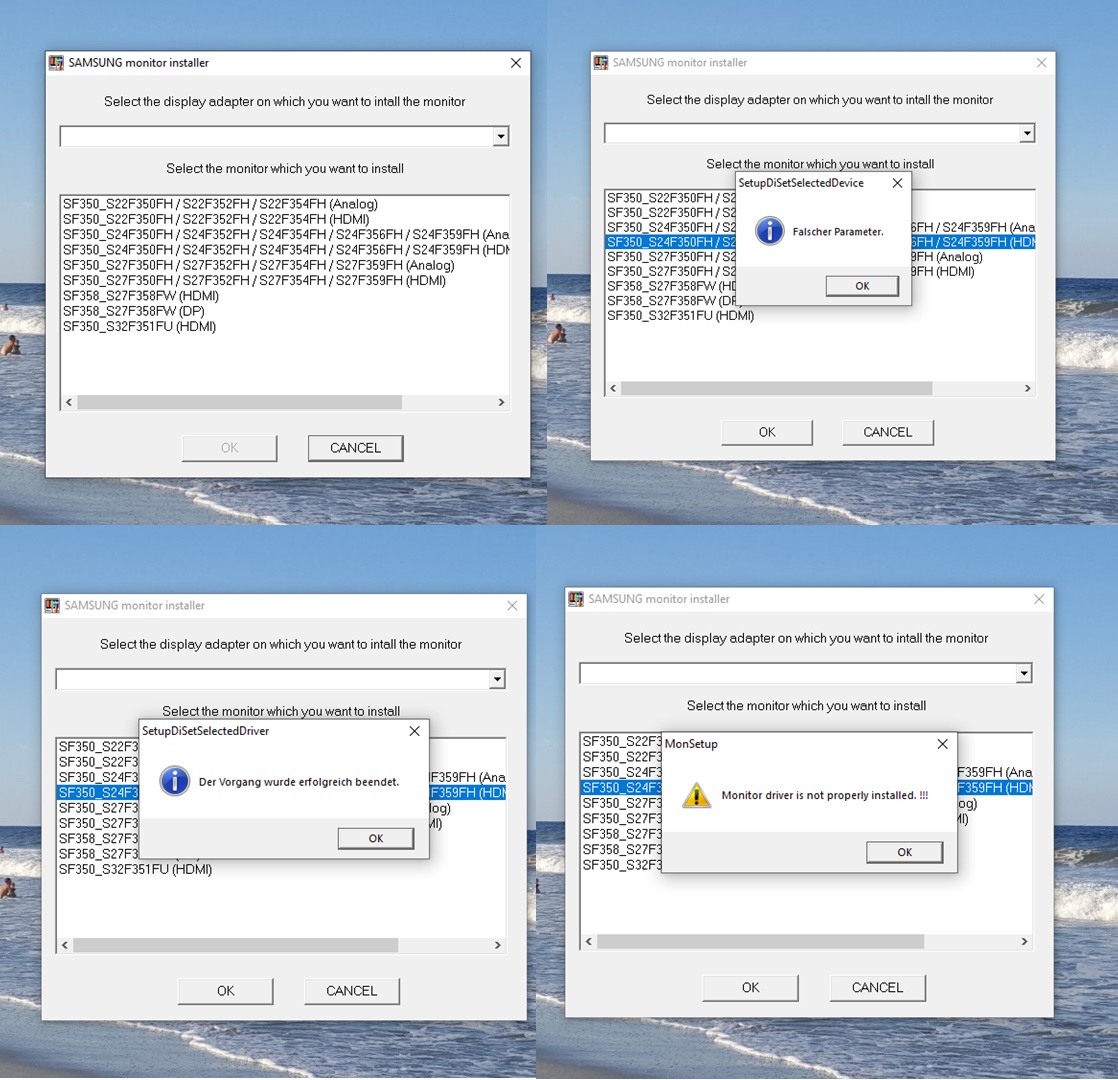Click OK in the Falscher Parameter dialog
1118x1080 pixels.
[x=862, y=286]
